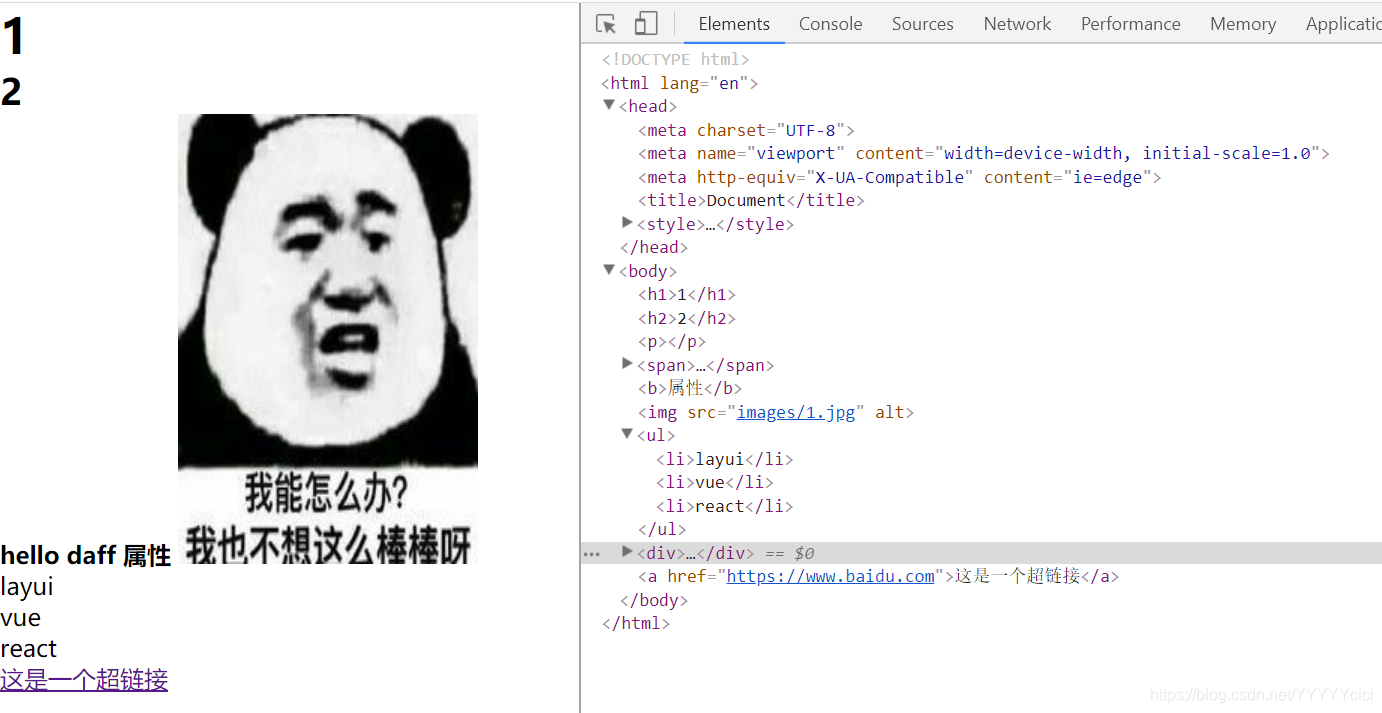
Task: Open the Sources tab
Action: pyautogui.click(x=922, y=24)
